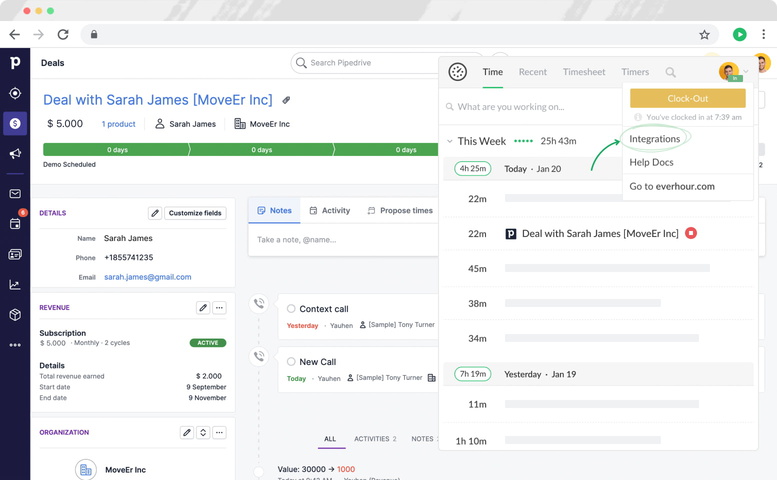777x480 pixels.
Task: Click phone icon beside New Call
Action: 259,356
